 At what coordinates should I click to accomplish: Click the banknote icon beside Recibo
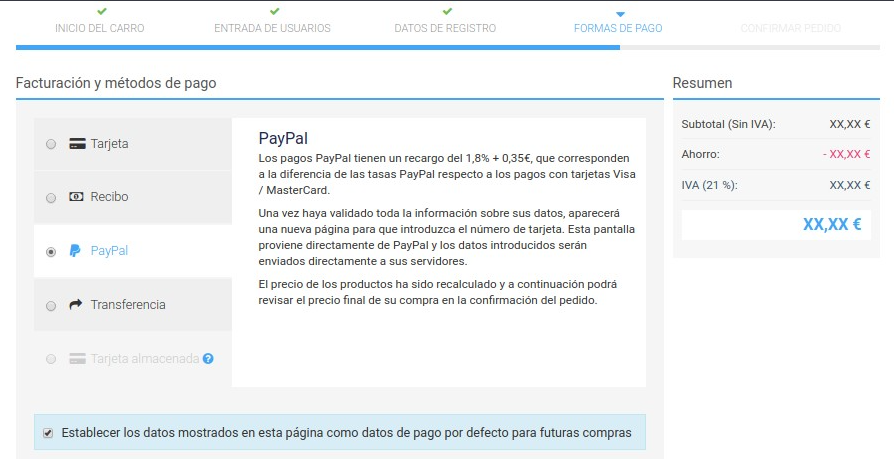(x=76, y=197)
